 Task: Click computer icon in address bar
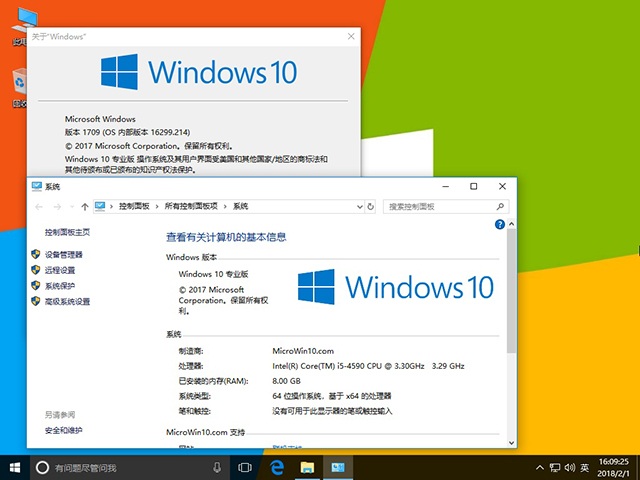click(x=100, y=207)
